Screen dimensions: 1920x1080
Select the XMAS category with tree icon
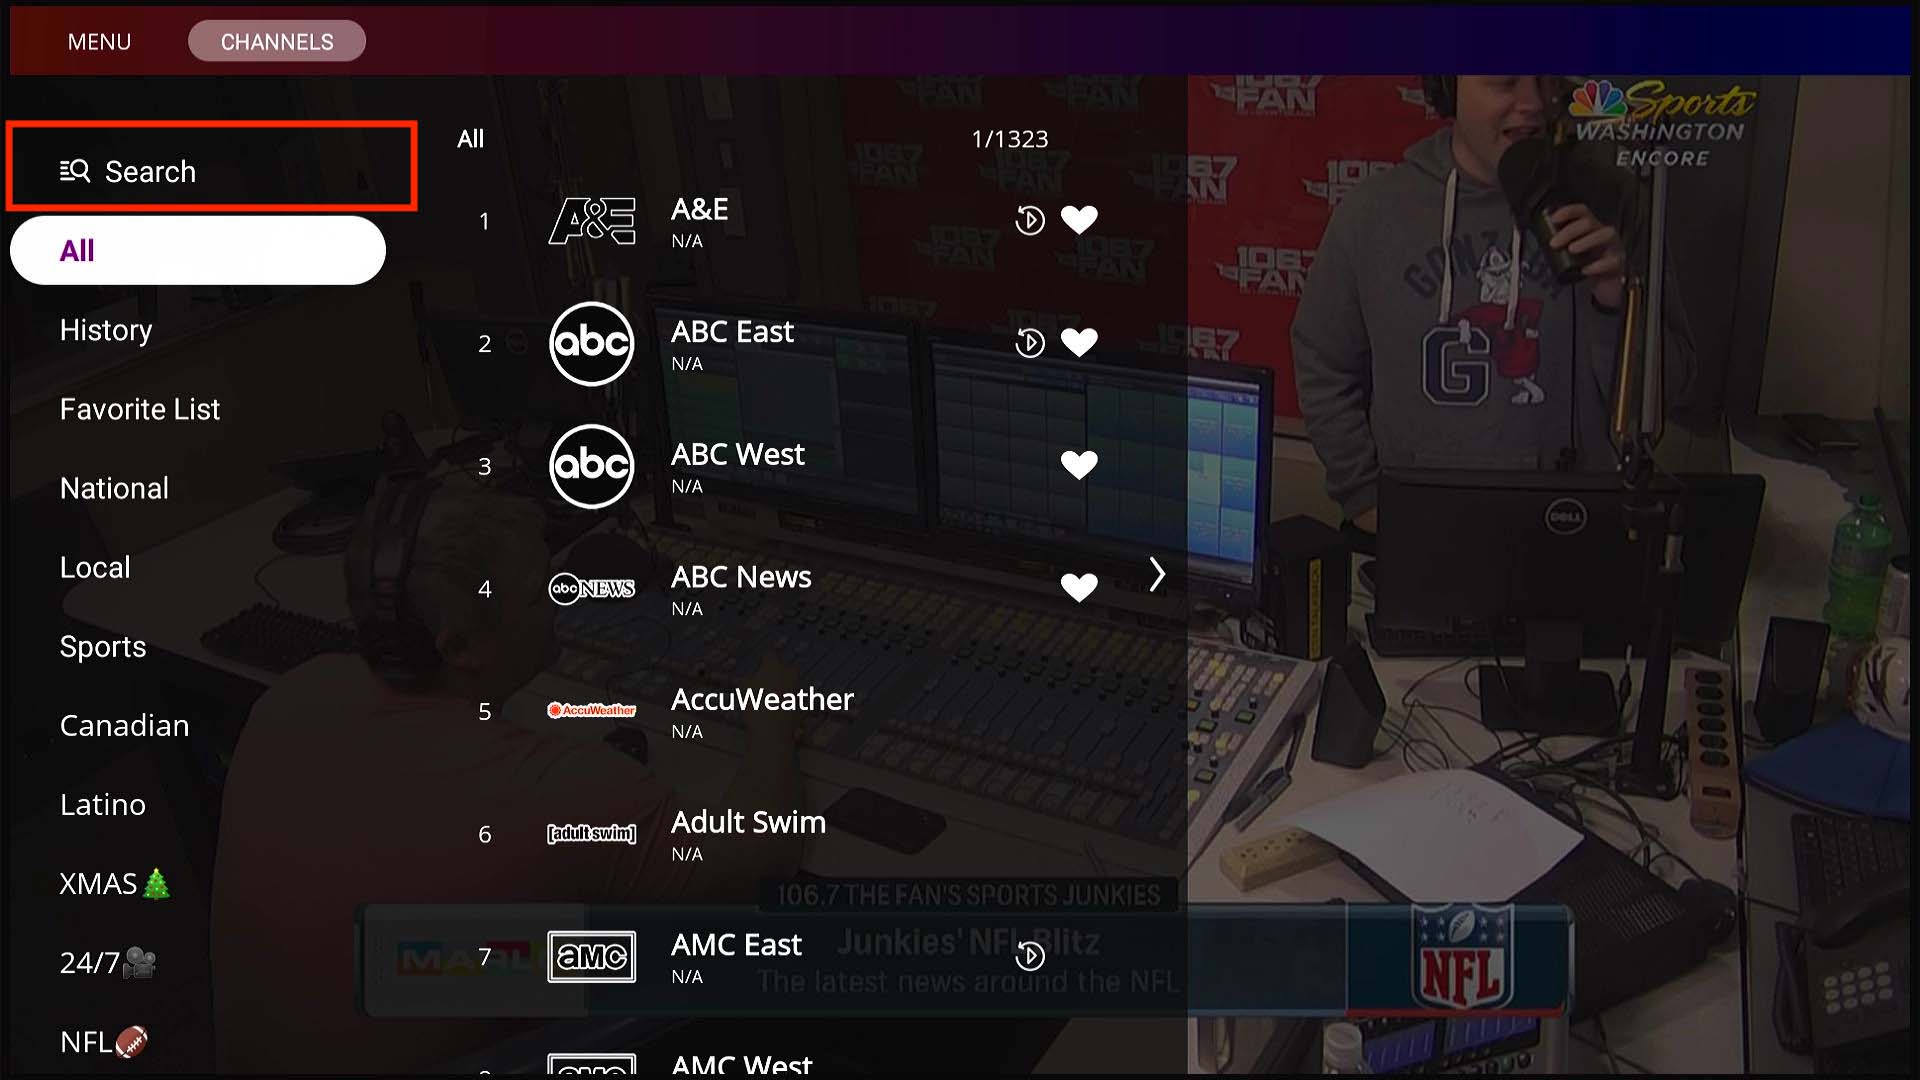[115, 884]
